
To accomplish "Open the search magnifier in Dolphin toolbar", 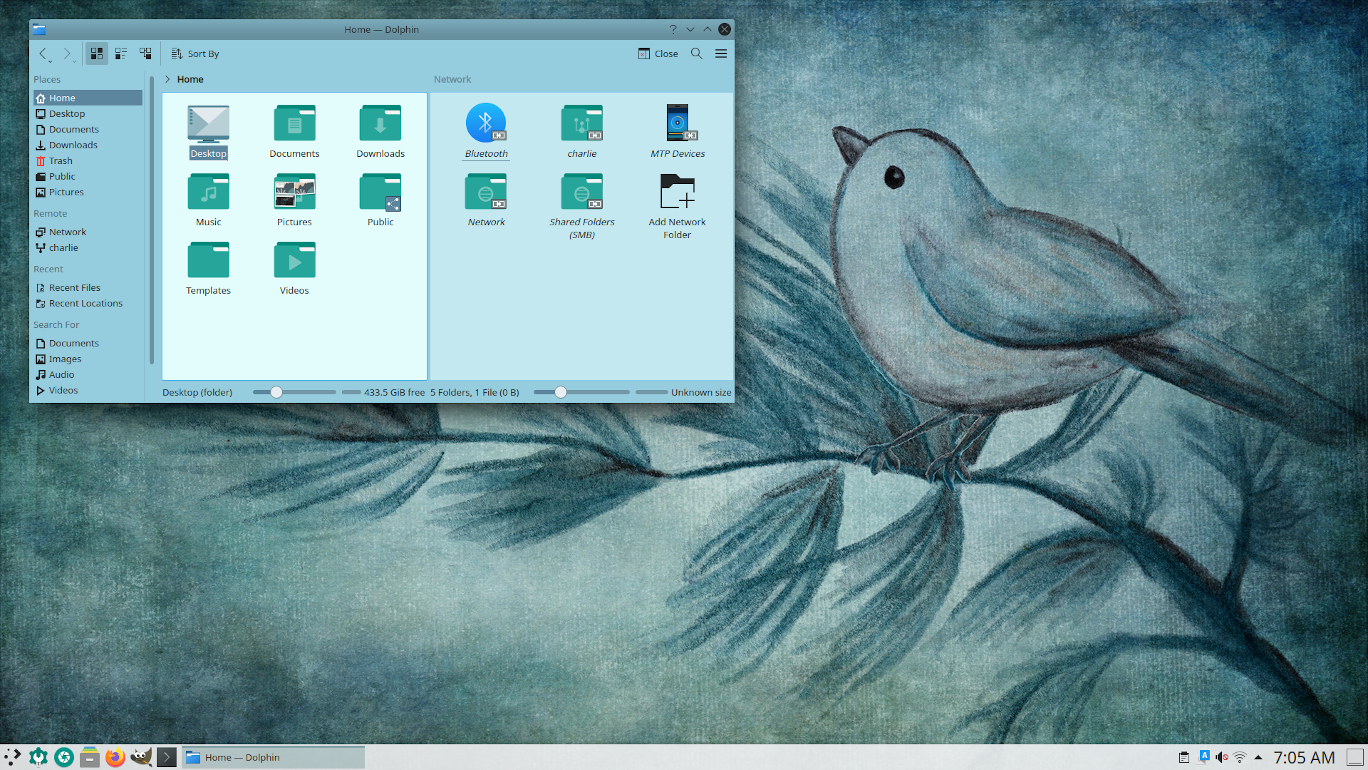I will (x=697, y=54).
